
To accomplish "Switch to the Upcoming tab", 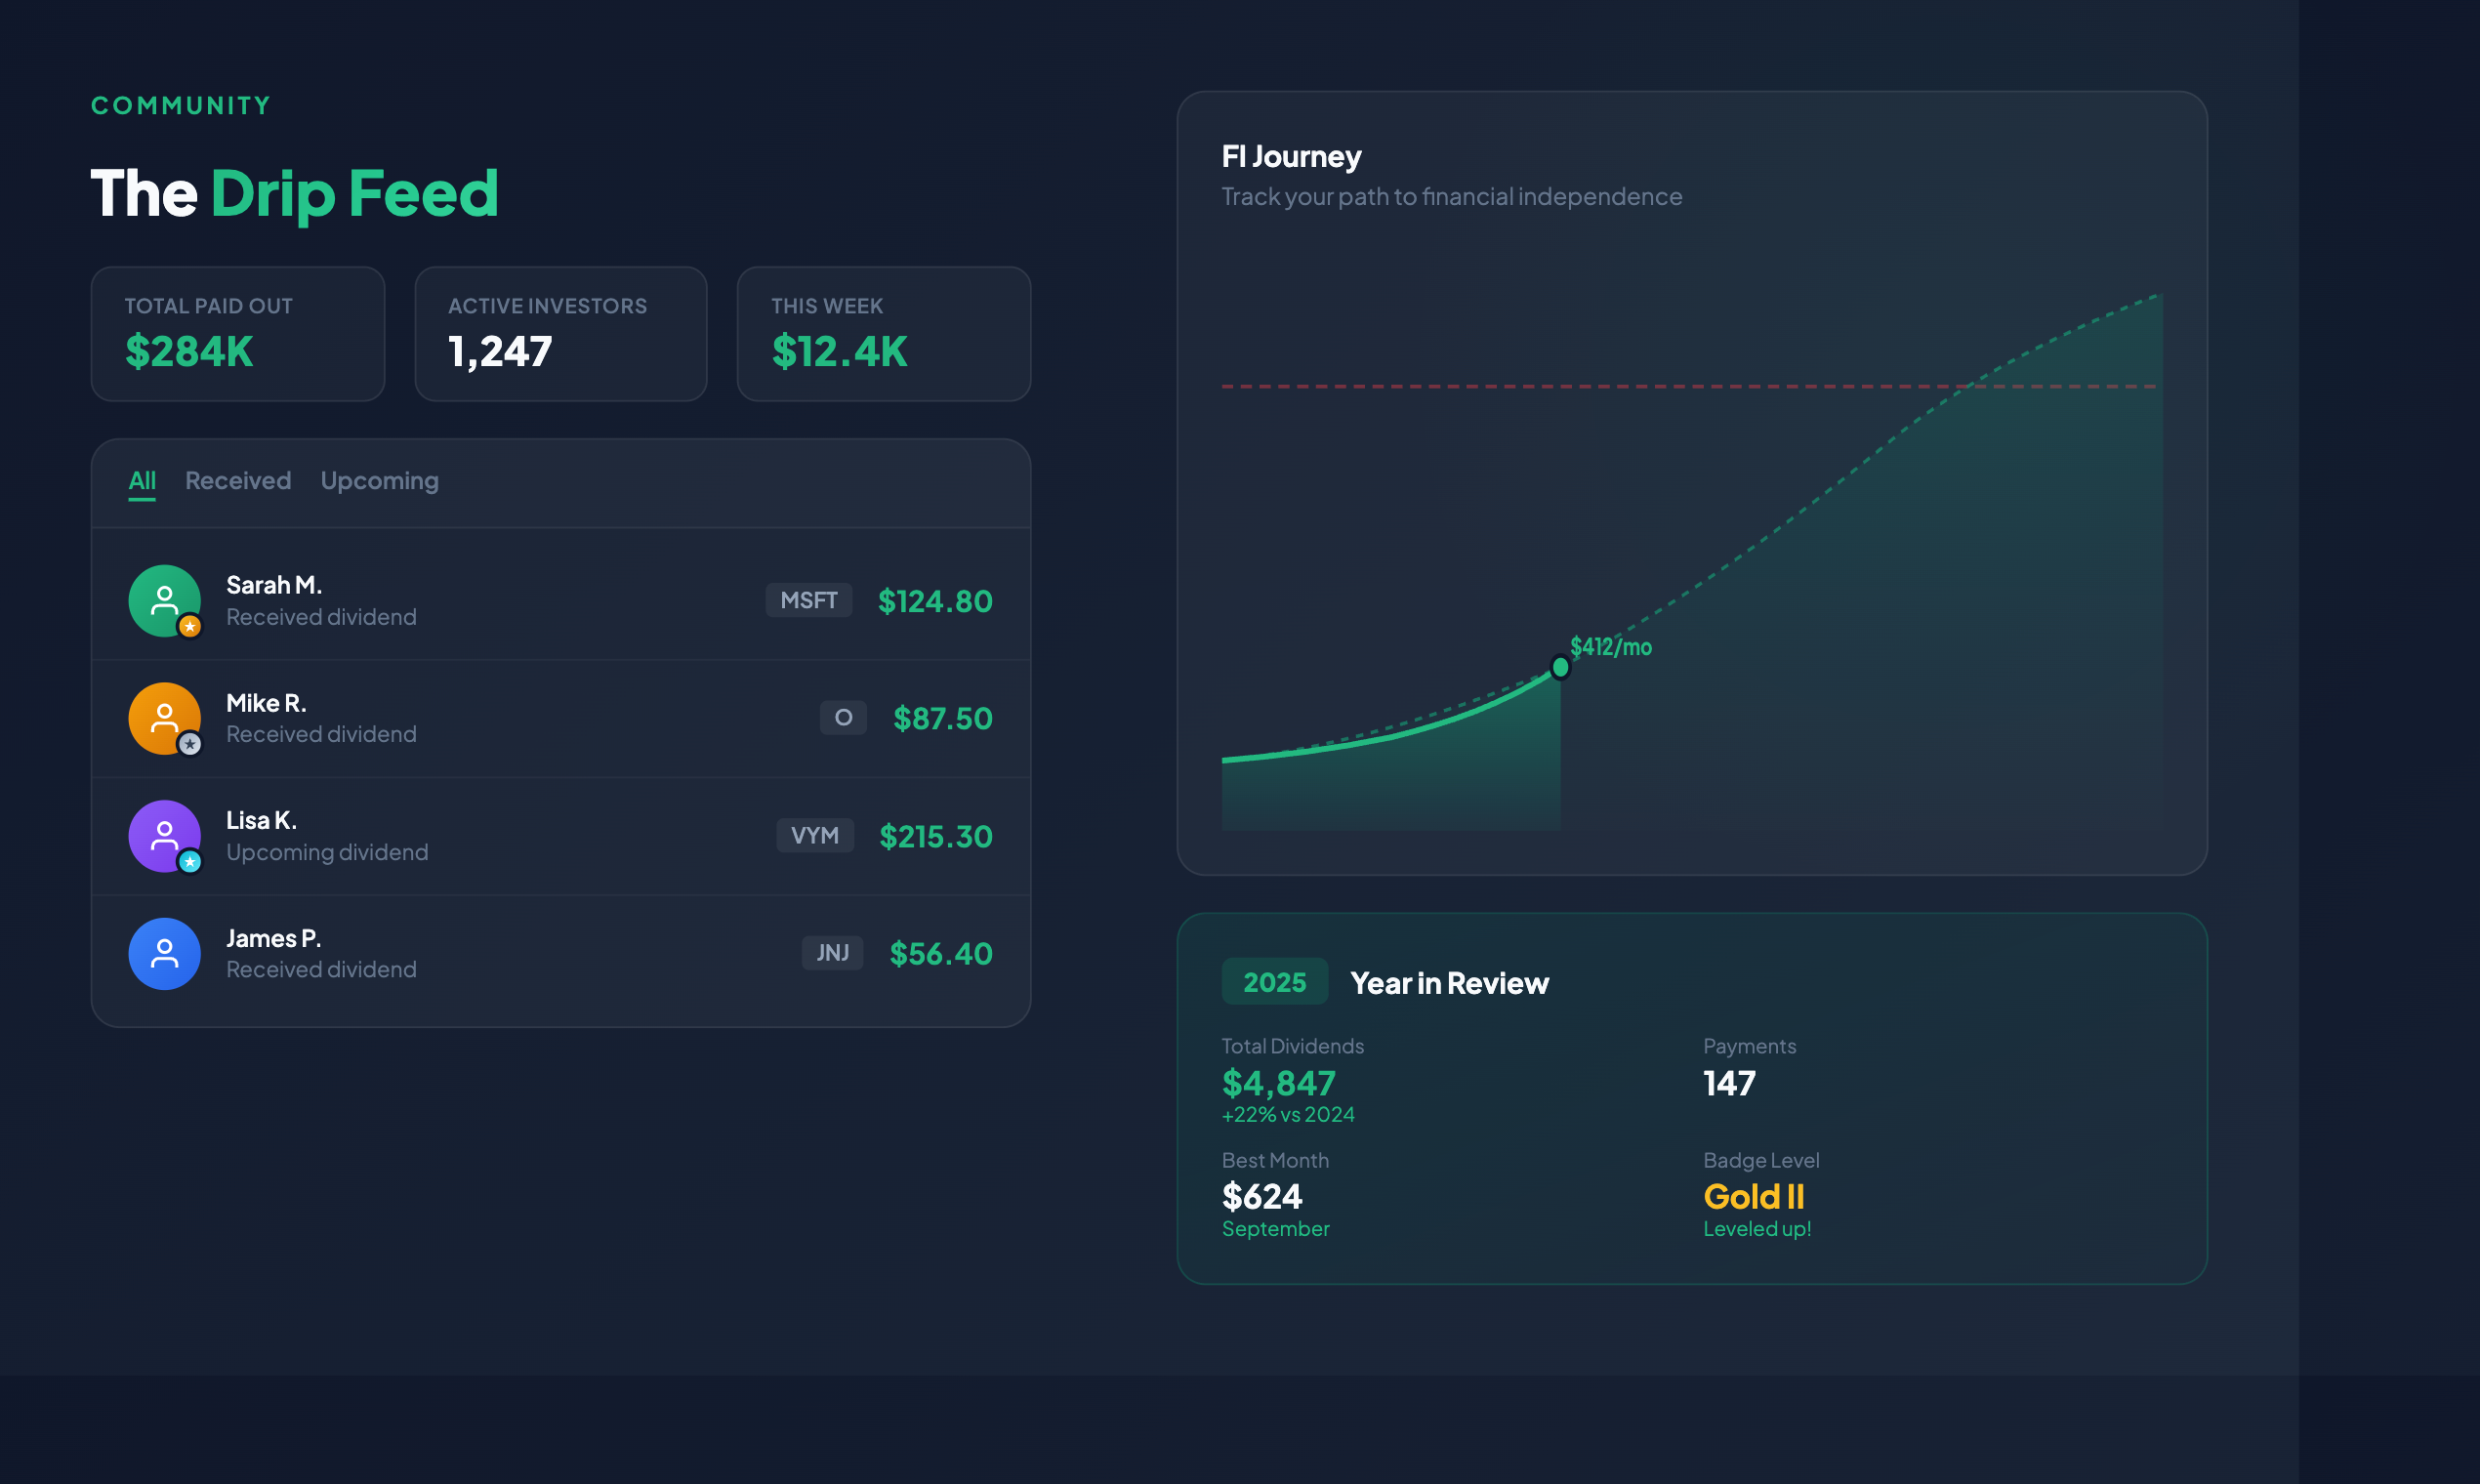I will click(379, 481).
